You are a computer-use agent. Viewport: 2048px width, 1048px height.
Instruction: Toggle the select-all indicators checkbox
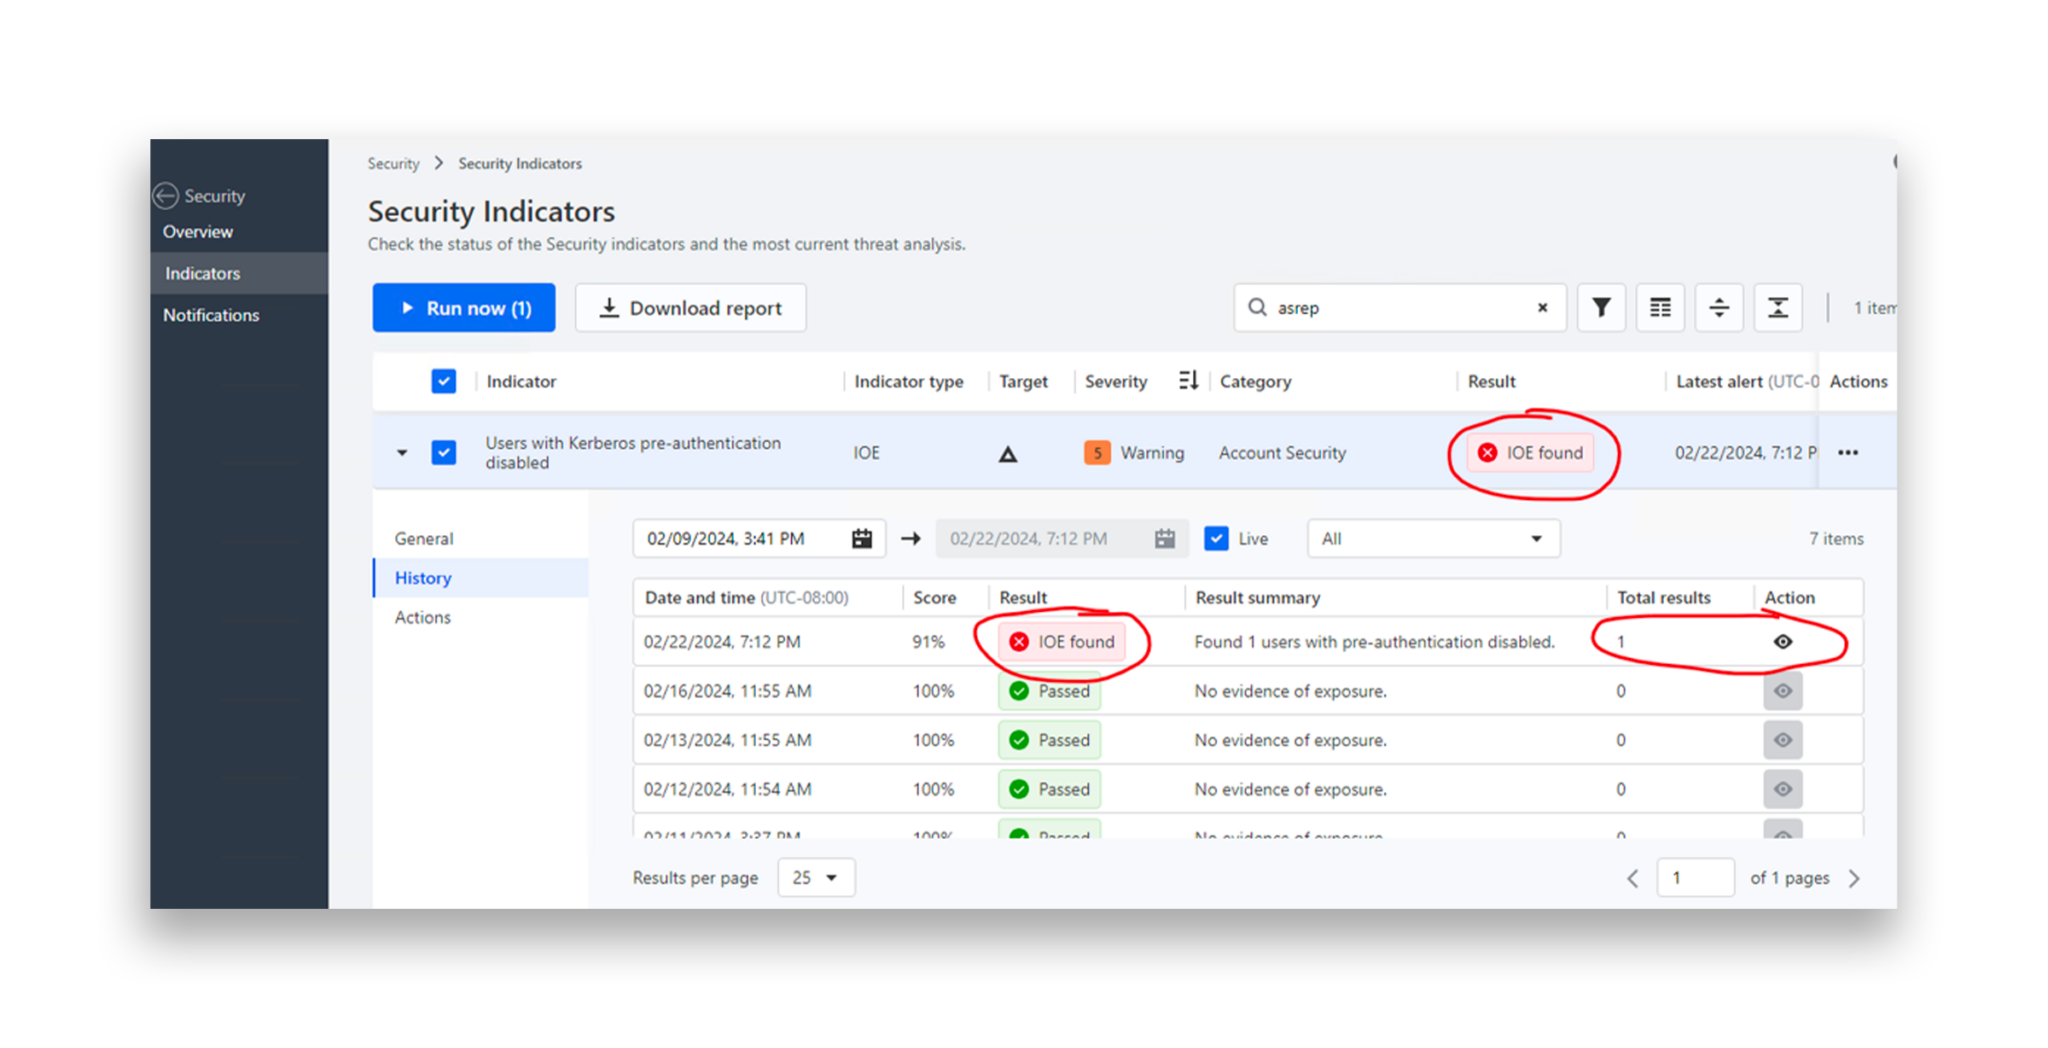pos(444,381)
